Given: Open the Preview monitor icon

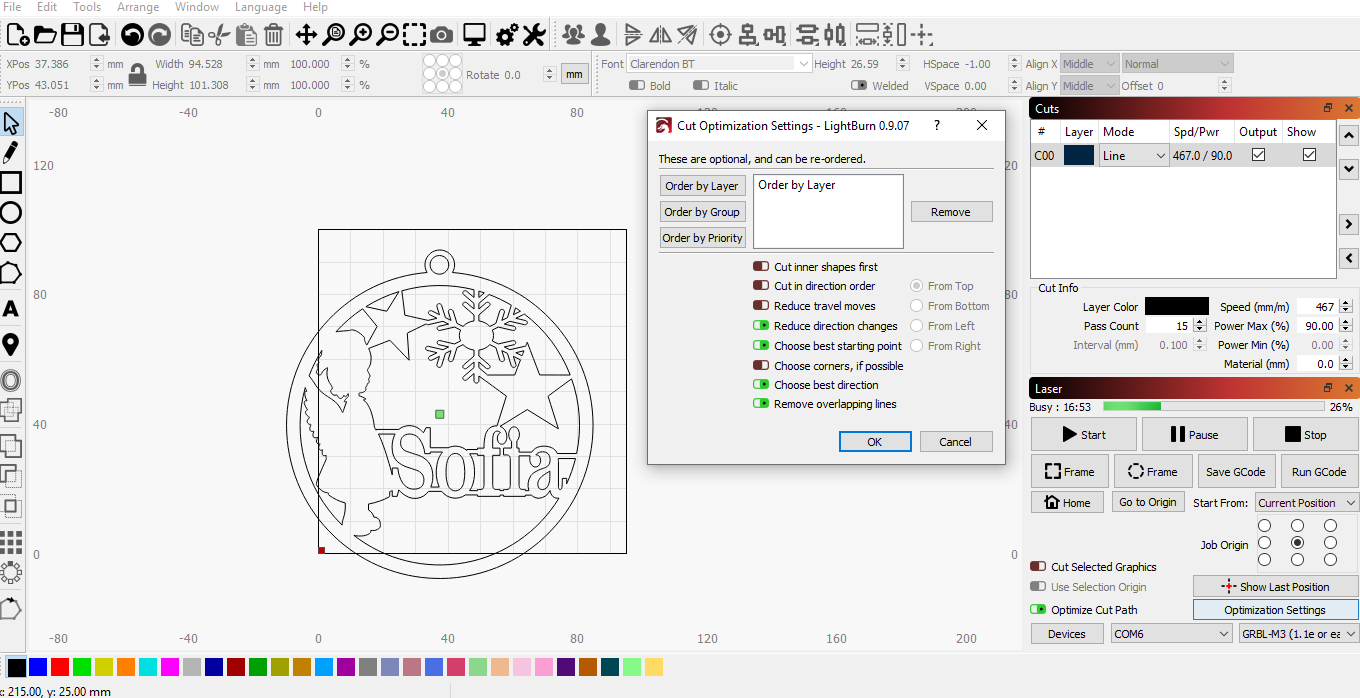Looking at the screenshot, I should tap(474, 36).
